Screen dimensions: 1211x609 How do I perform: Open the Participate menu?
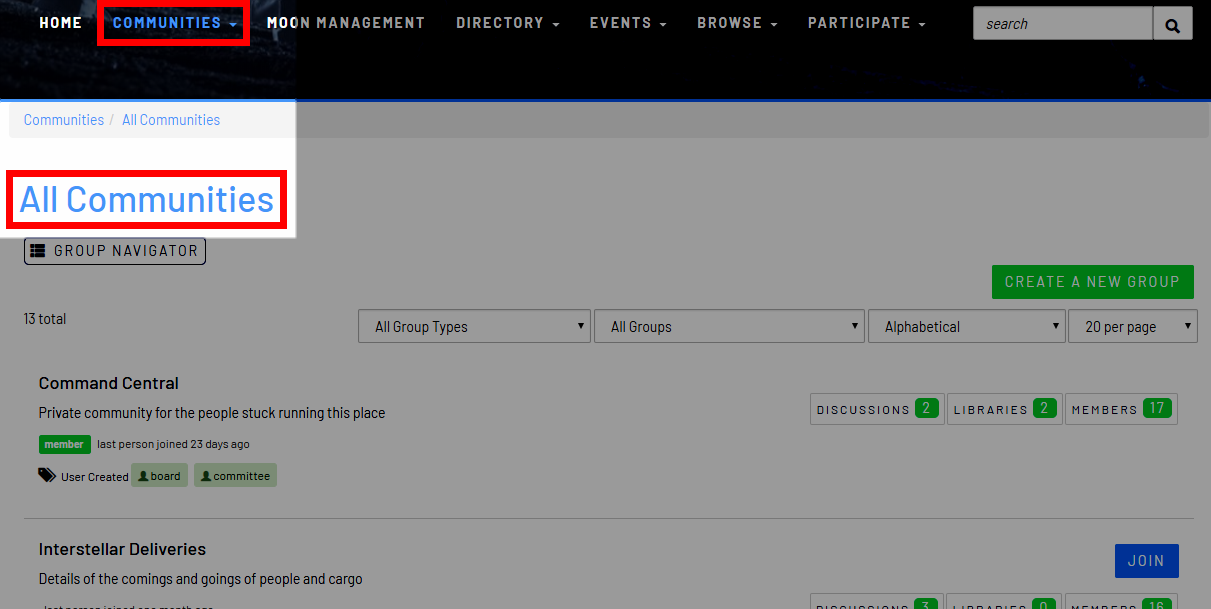coord(867,23)
